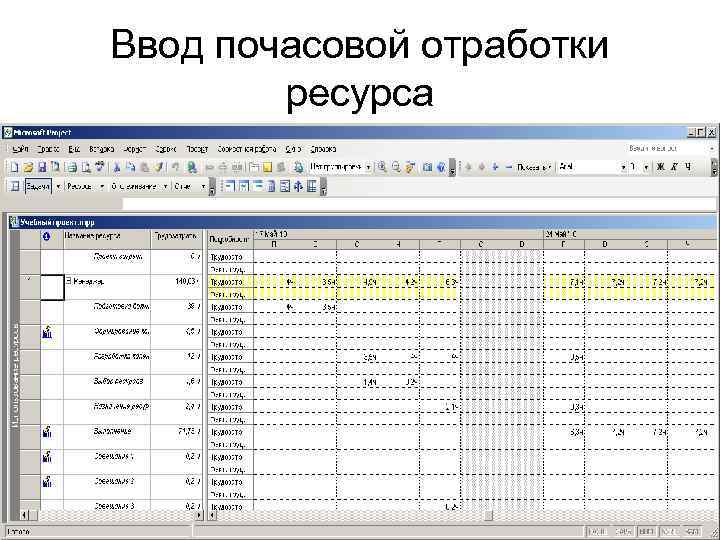Open the assign resources icon

tap(281, 167)
